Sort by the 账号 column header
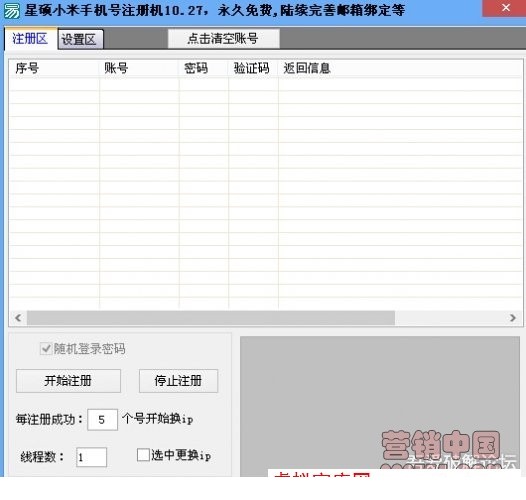The image size is (526, 500). click(139, 68)
